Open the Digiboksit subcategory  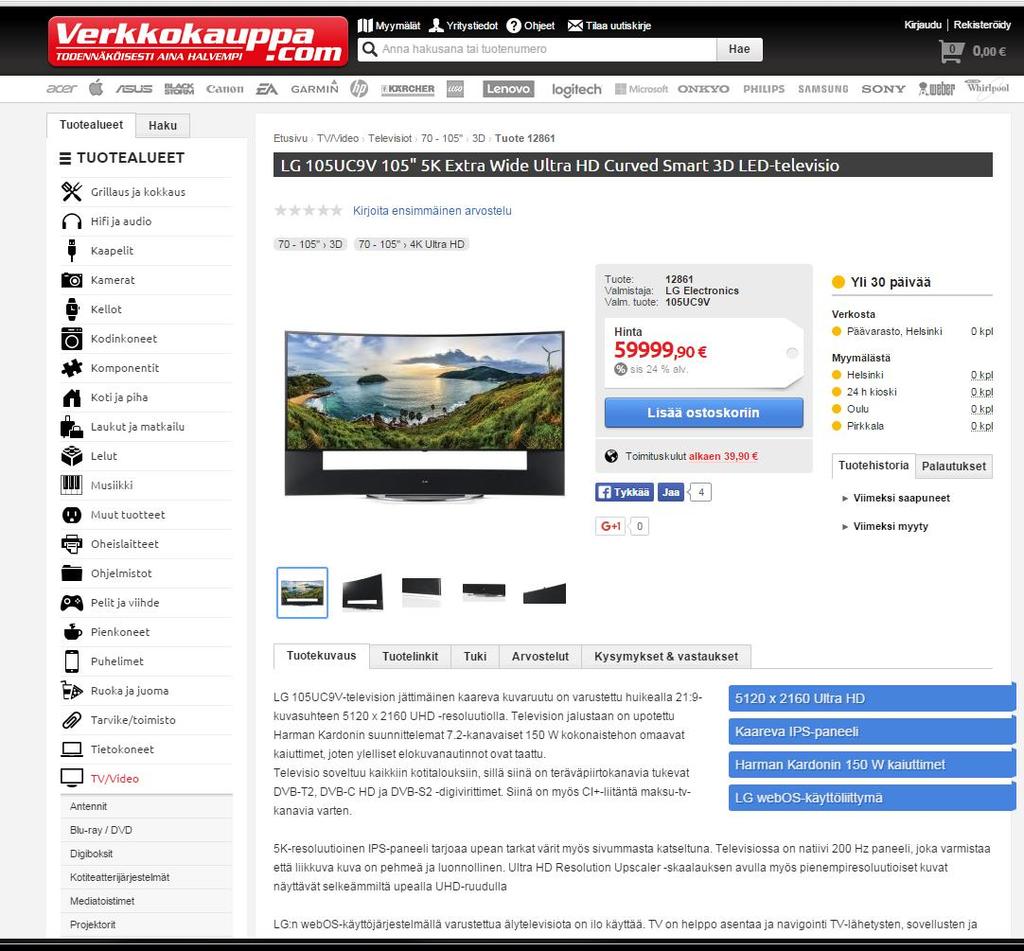(91, 854)
